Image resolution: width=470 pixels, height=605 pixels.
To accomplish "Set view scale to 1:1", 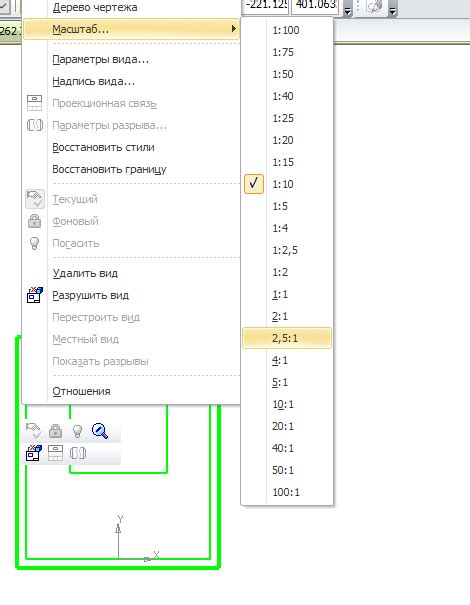I will pos(287,294).
